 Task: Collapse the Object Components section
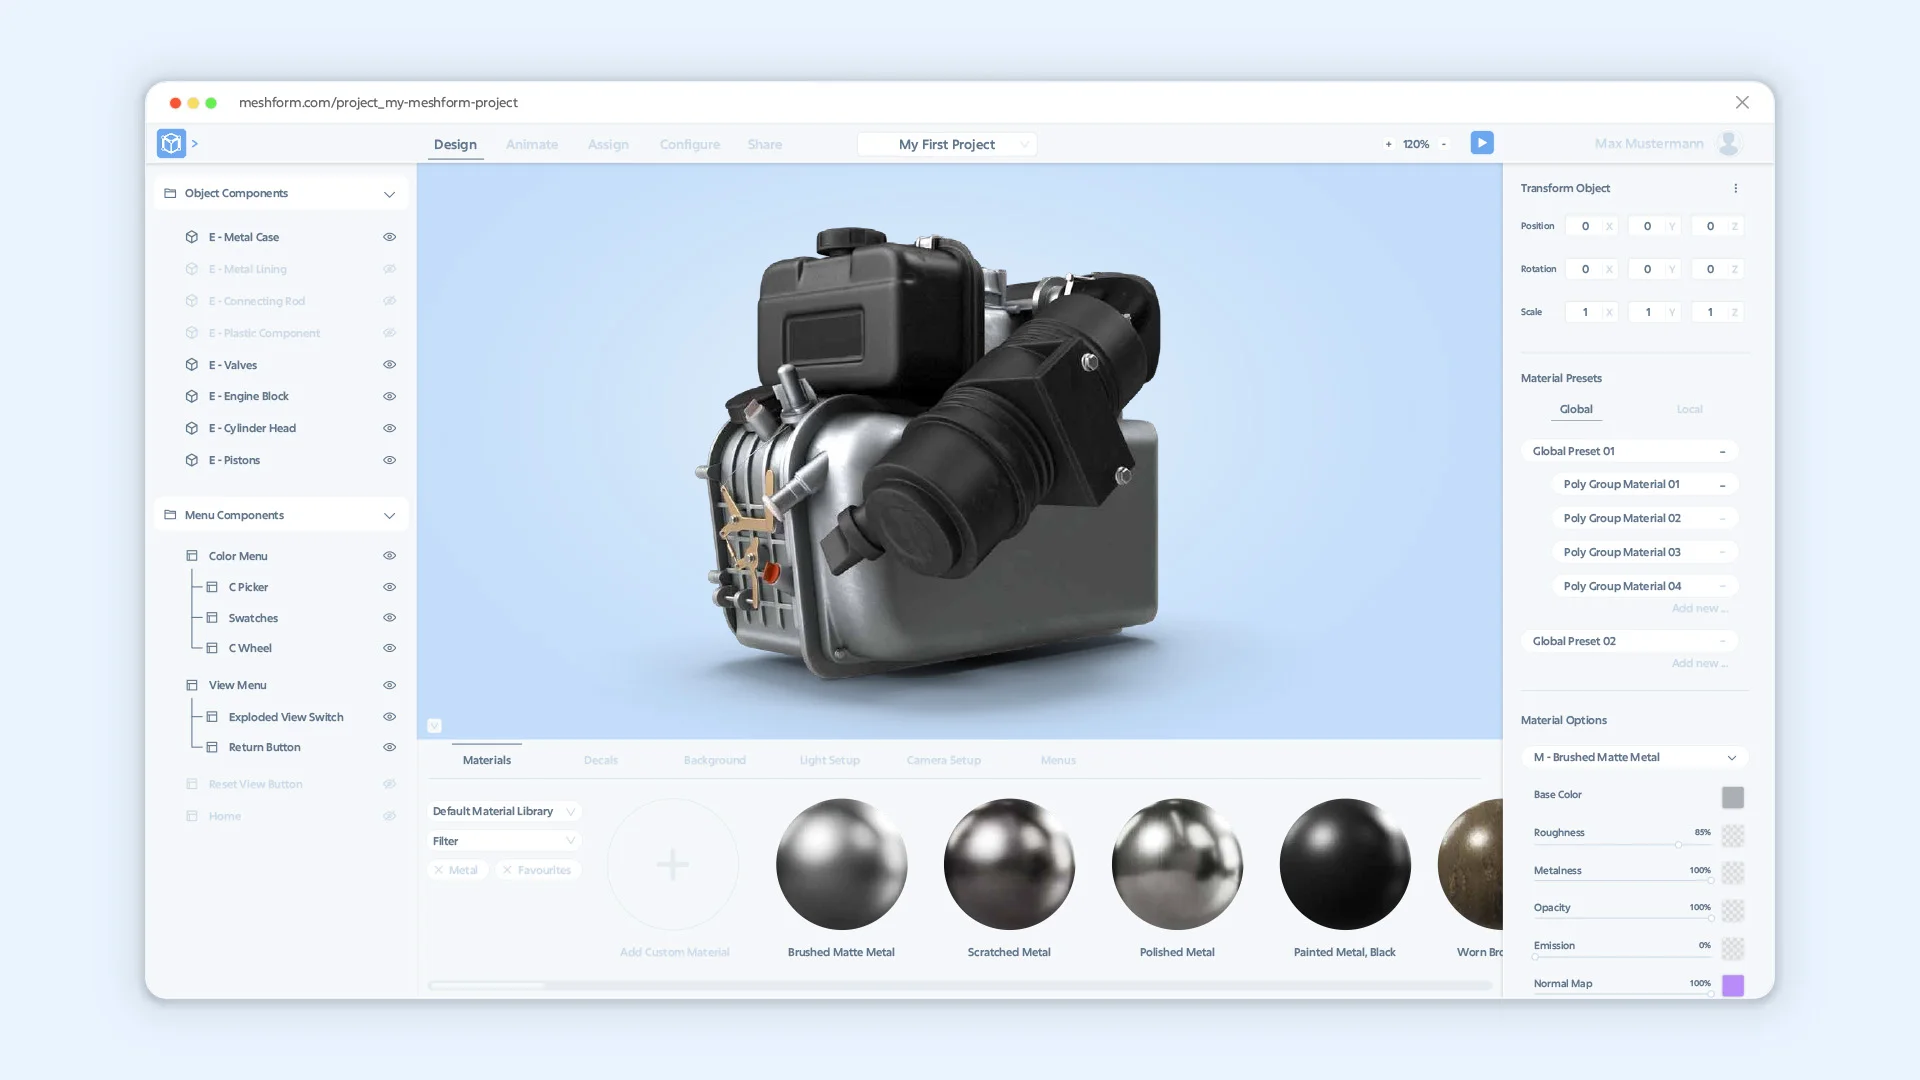click(x=390, y=194)
